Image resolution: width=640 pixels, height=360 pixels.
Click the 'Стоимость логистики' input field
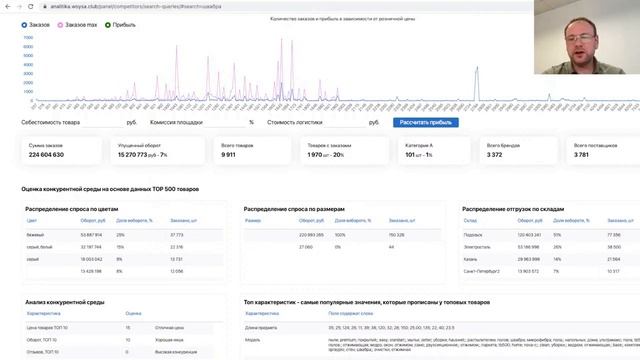tap(345, 122)
